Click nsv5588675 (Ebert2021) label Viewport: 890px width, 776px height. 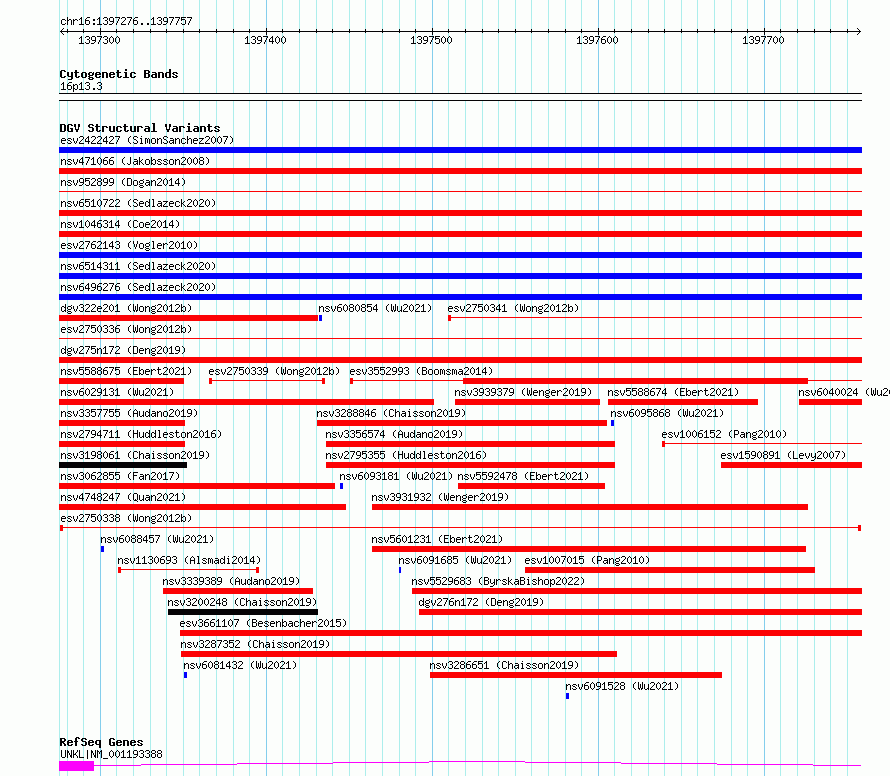[126, 371]
